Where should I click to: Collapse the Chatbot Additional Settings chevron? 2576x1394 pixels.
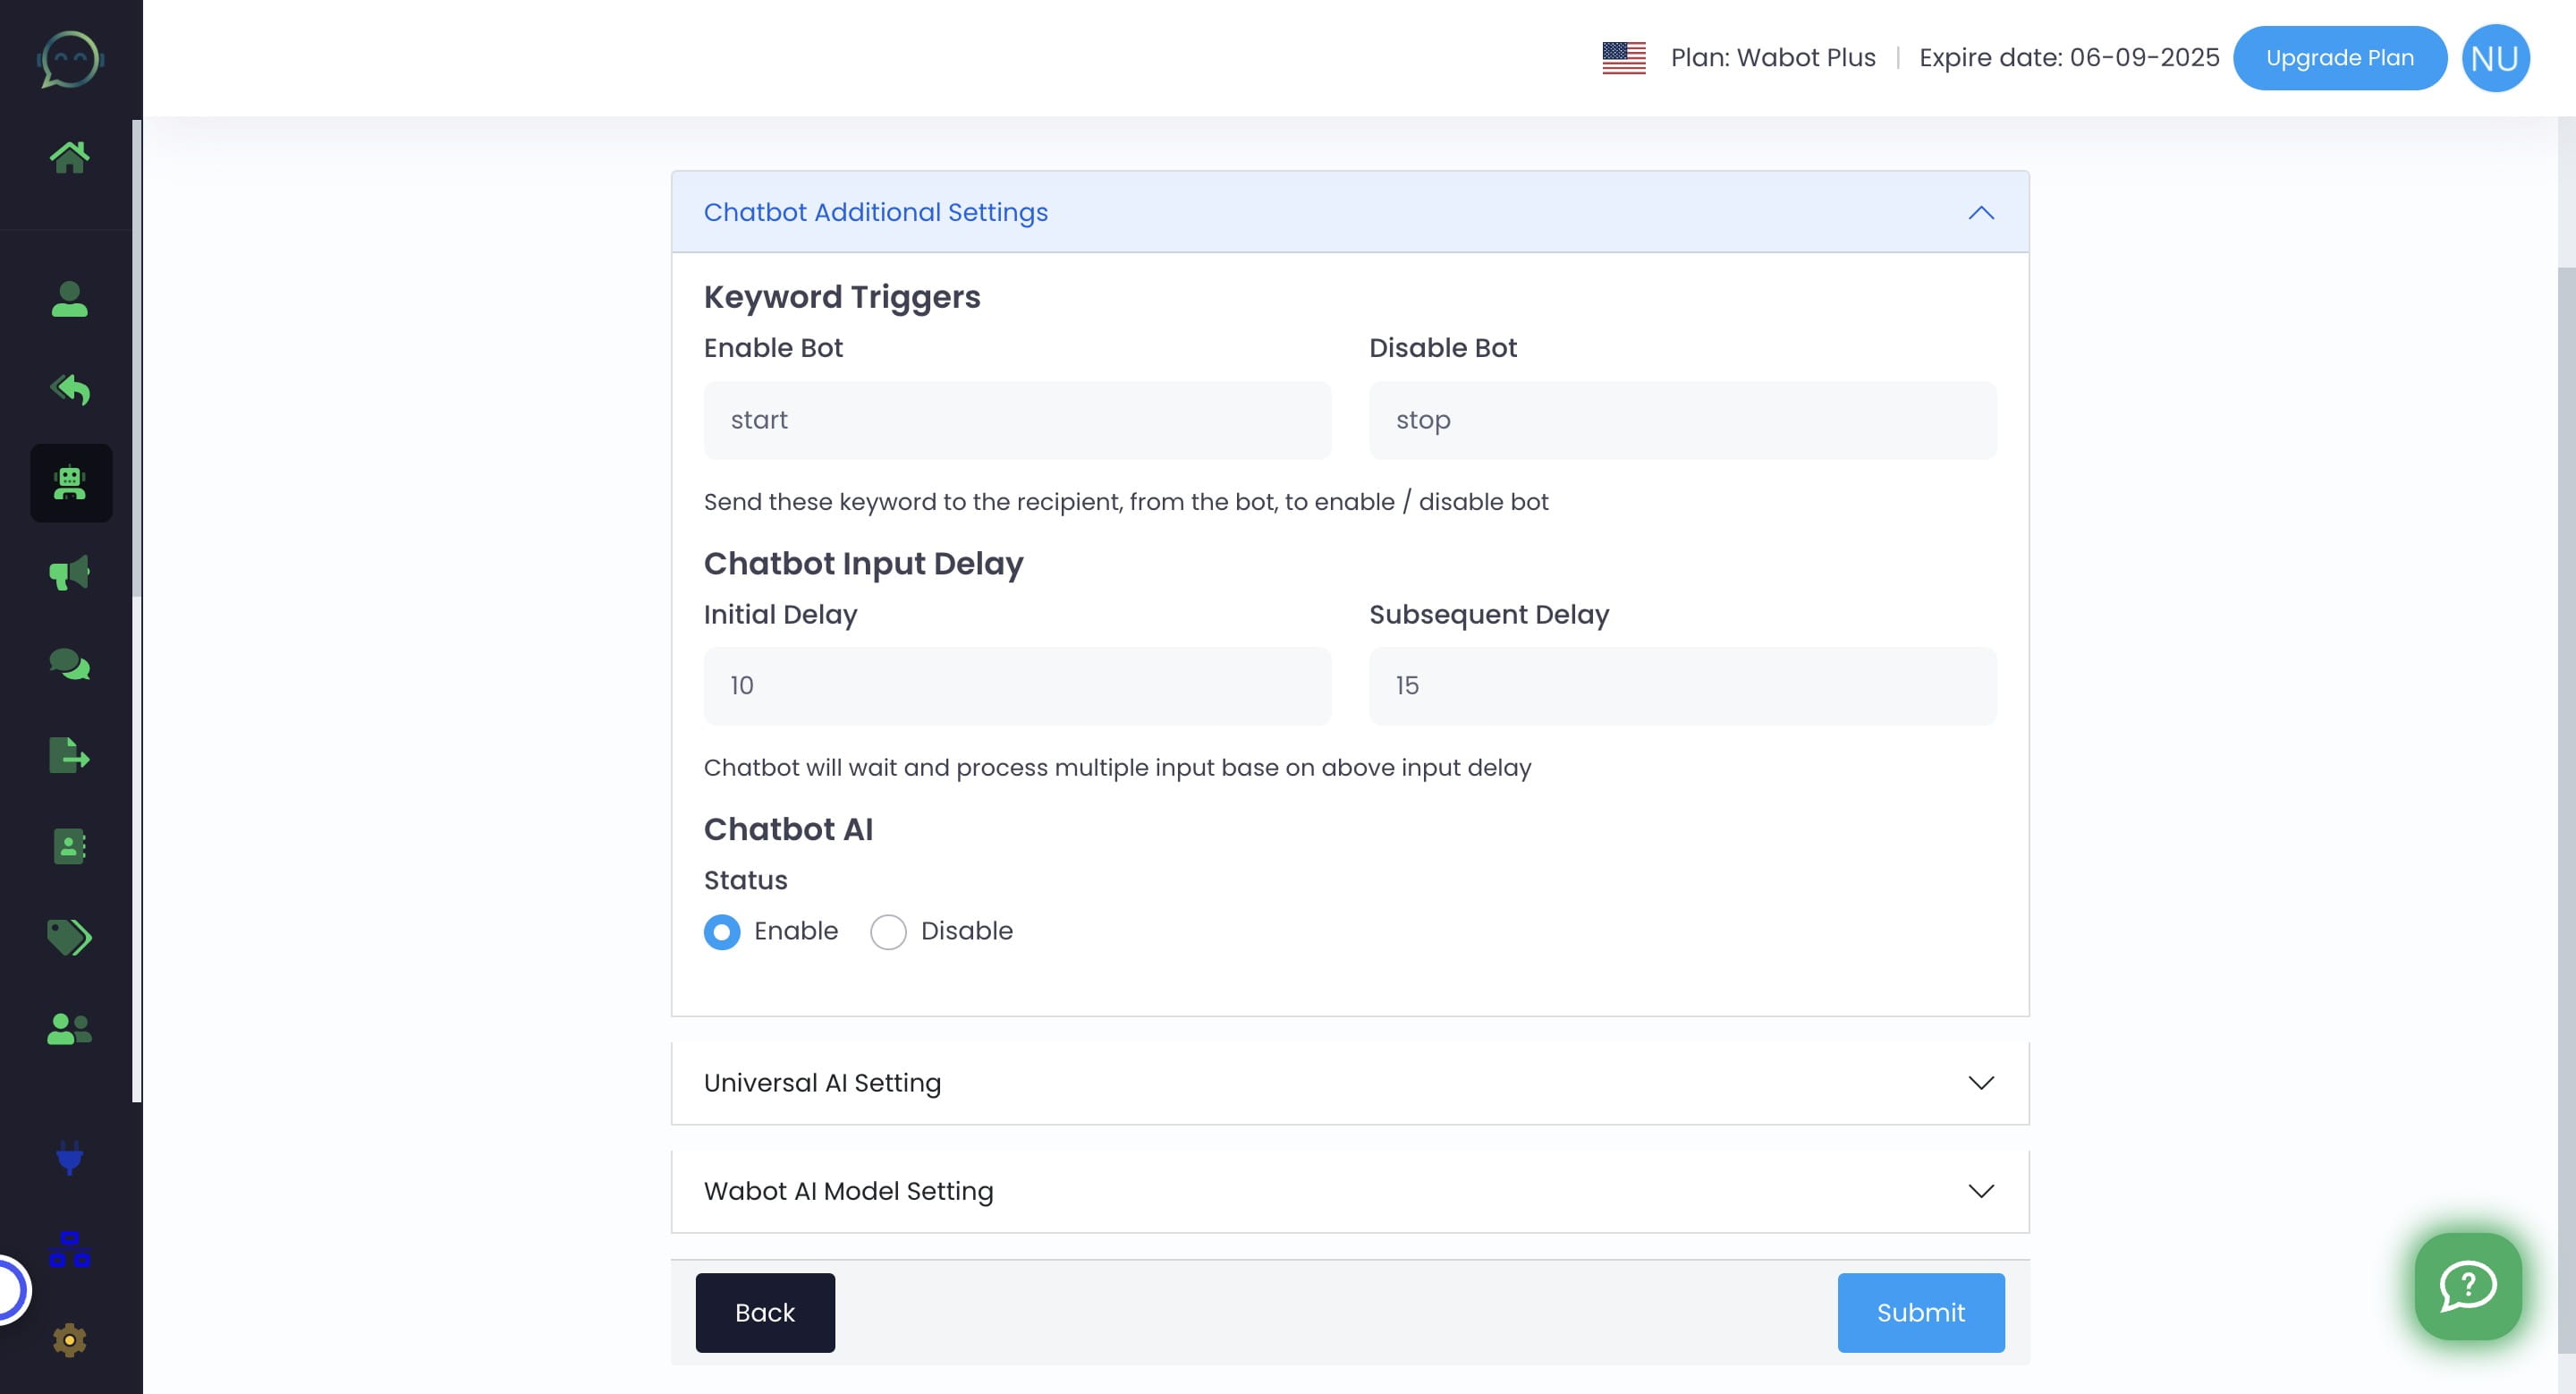1981,213
